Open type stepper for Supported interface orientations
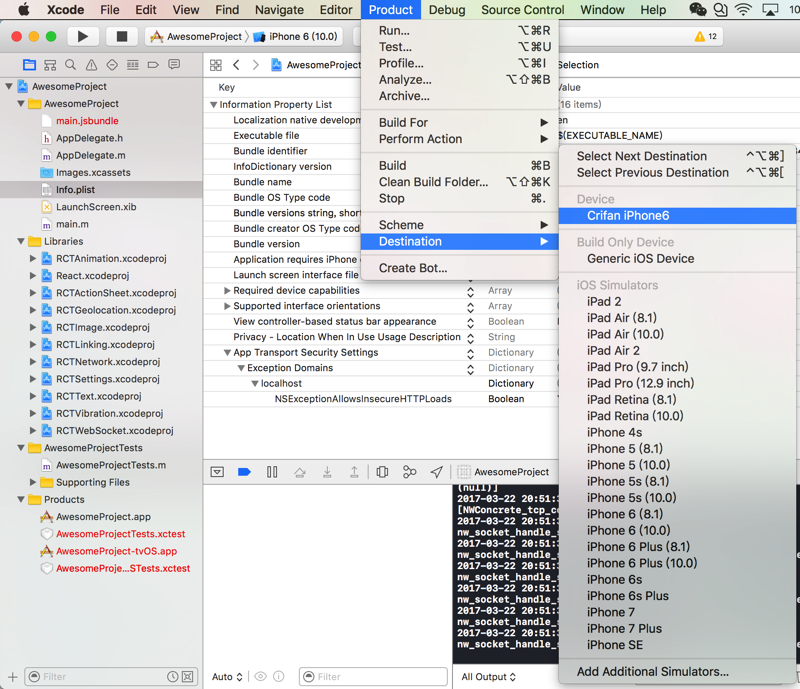 (x=470, y=306)
